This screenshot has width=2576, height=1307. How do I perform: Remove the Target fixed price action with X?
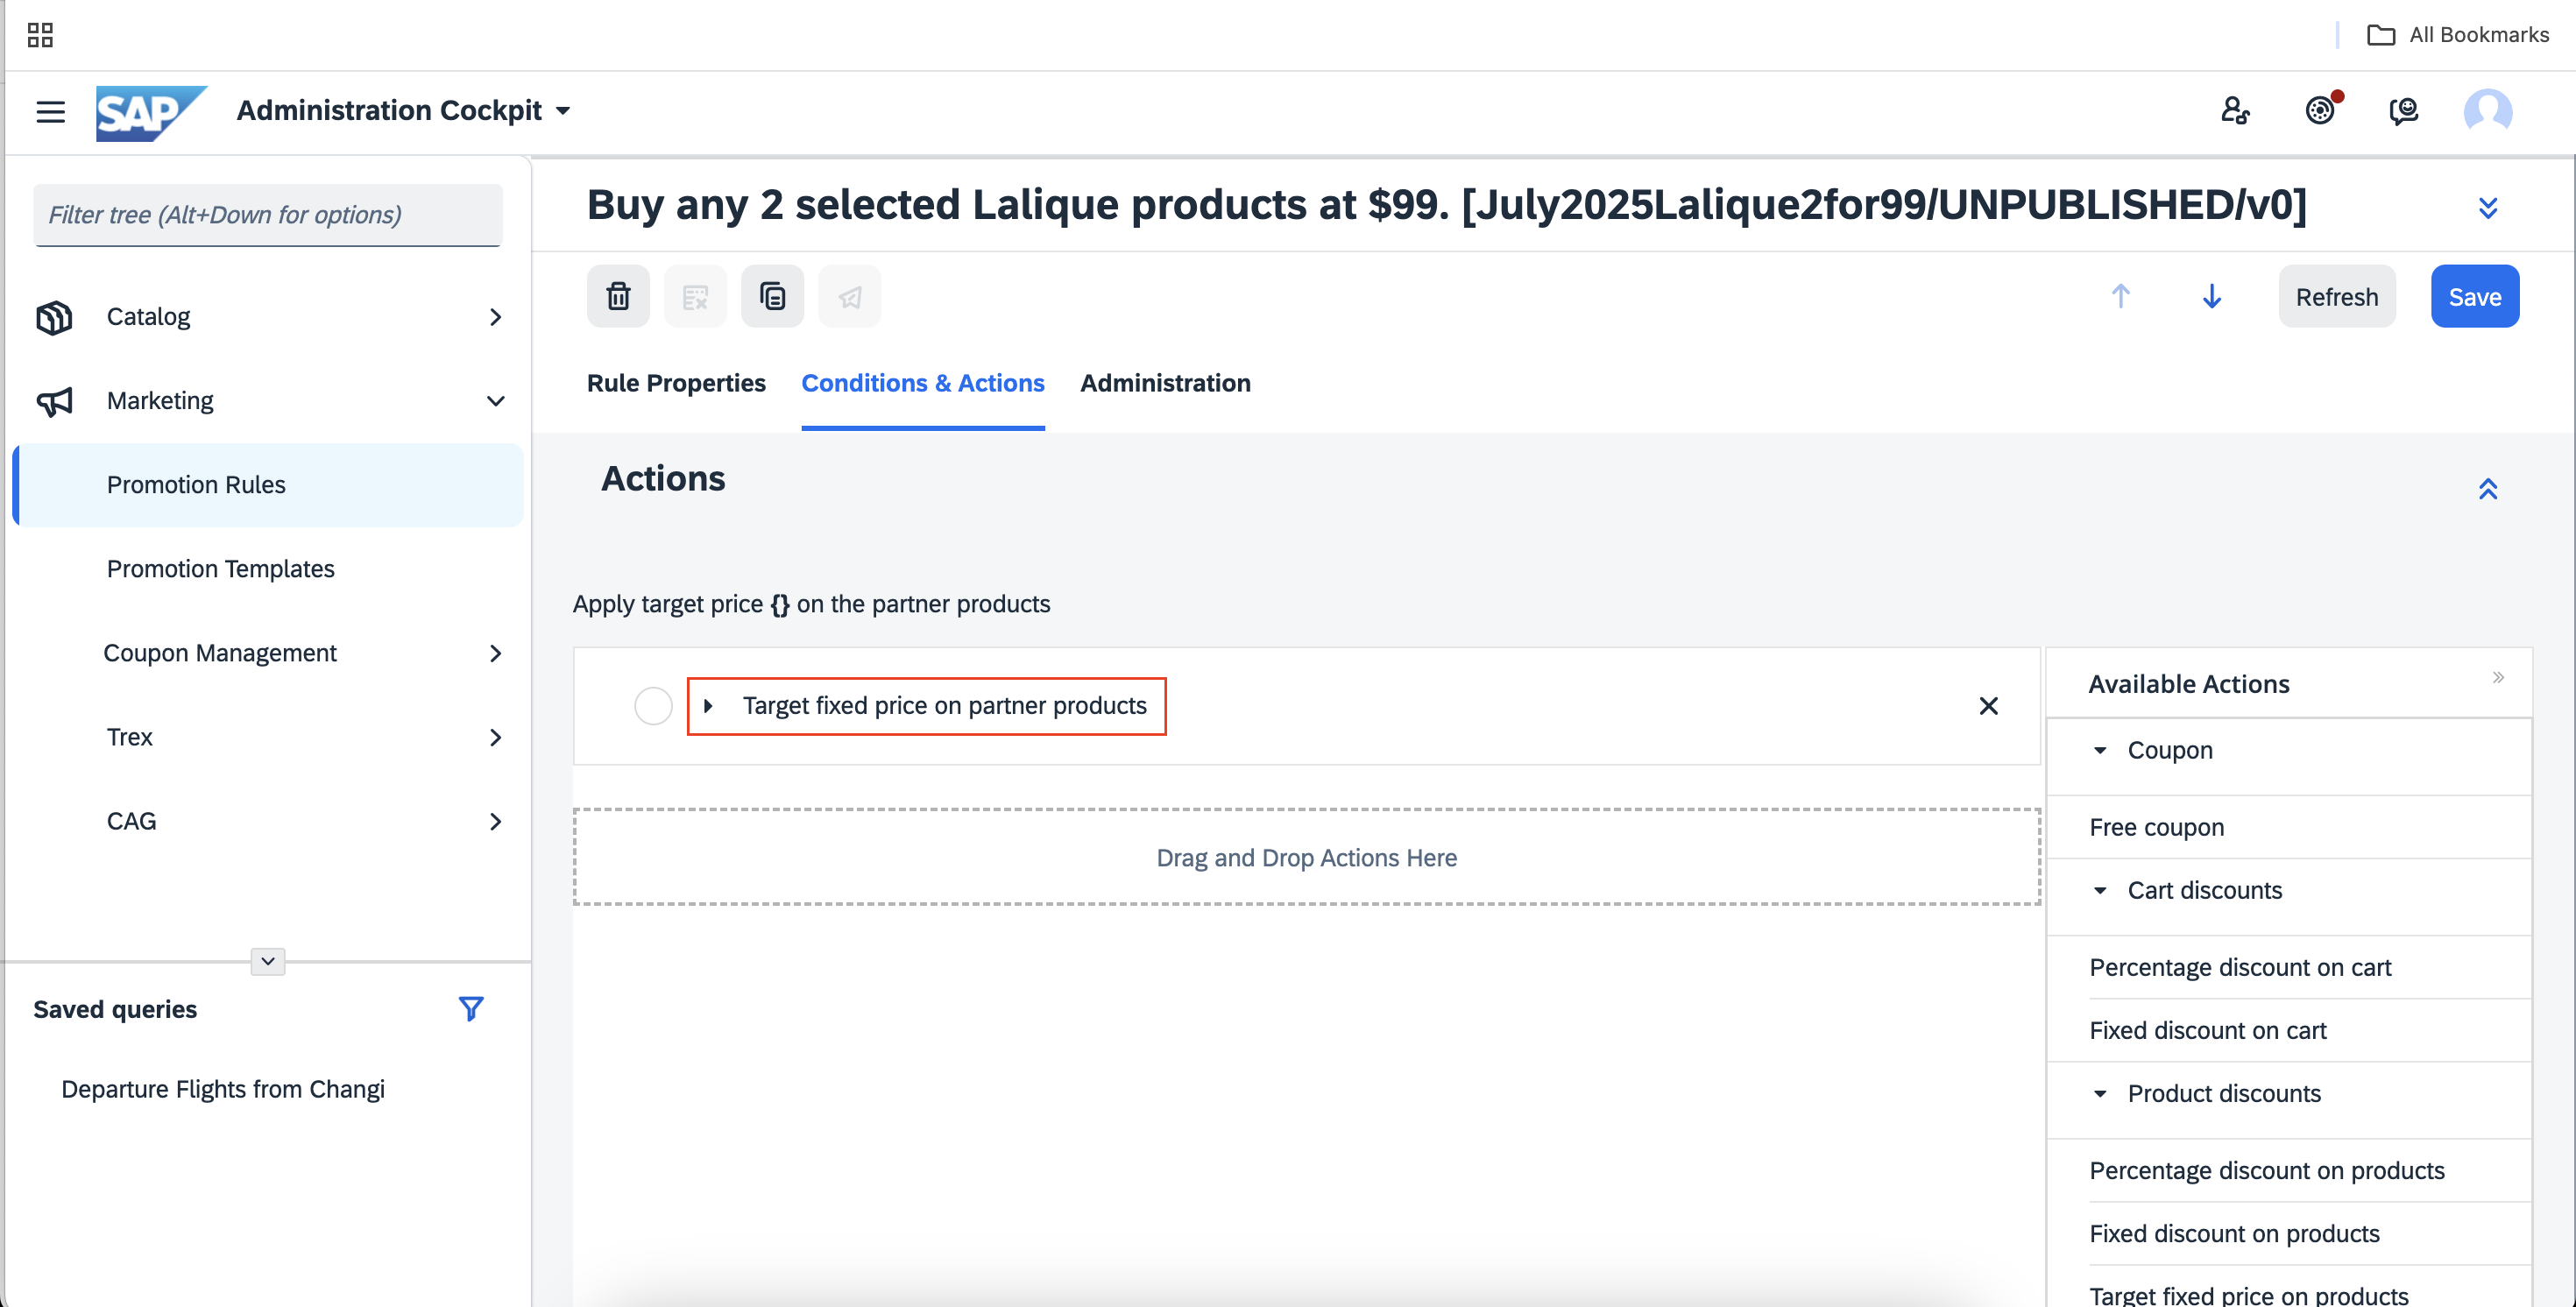1988,706
